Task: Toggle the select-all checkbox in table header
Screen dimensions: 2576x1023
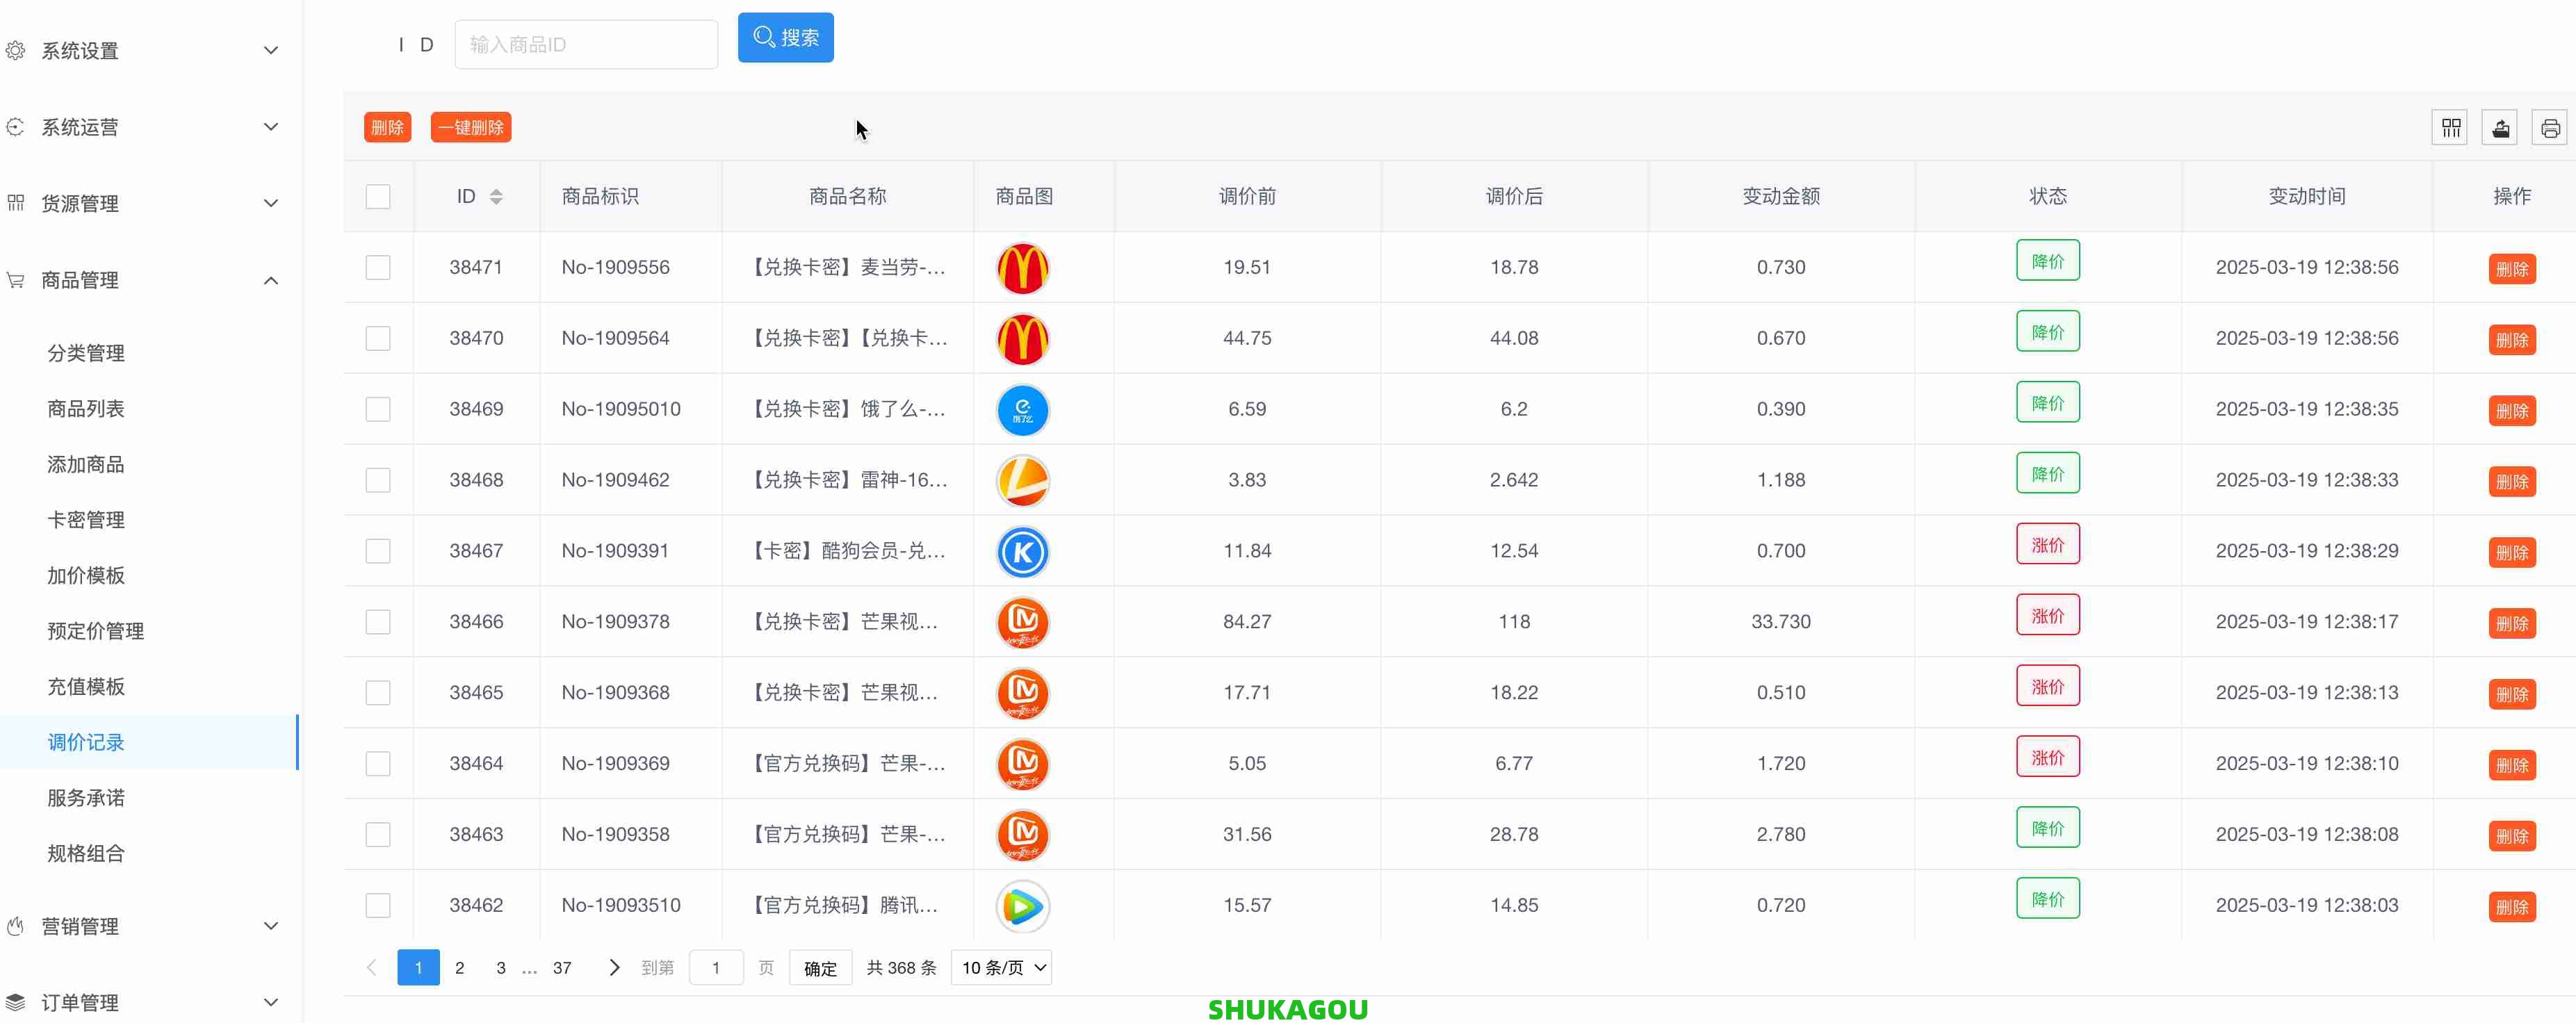Action: coord(378,197)
